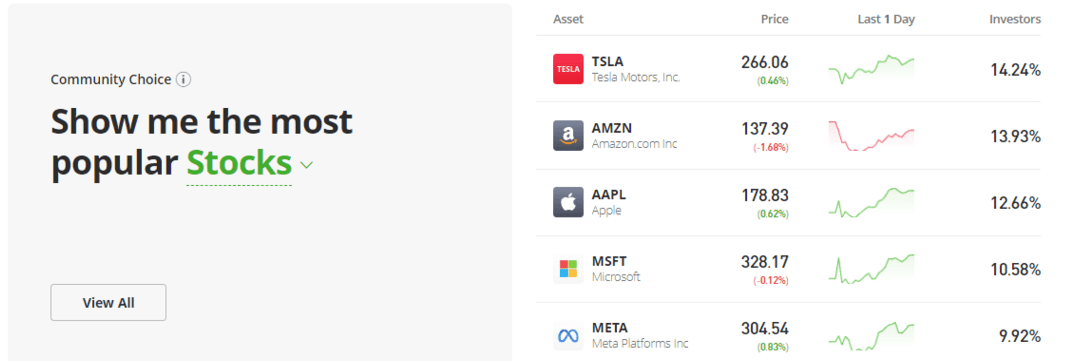Open the AAPL ticker link
This screenshot has height=361, width=1084.
609,194
